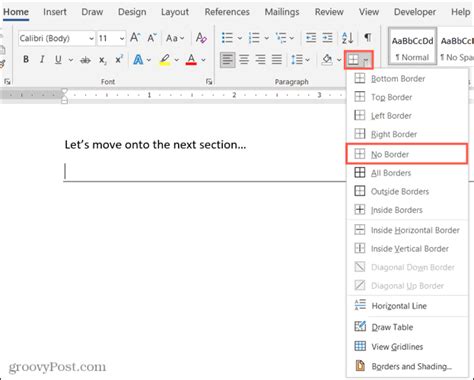474x380 pixels.
Task: Click Borders and Shading menu icon
Action: [x=360, y=366]
